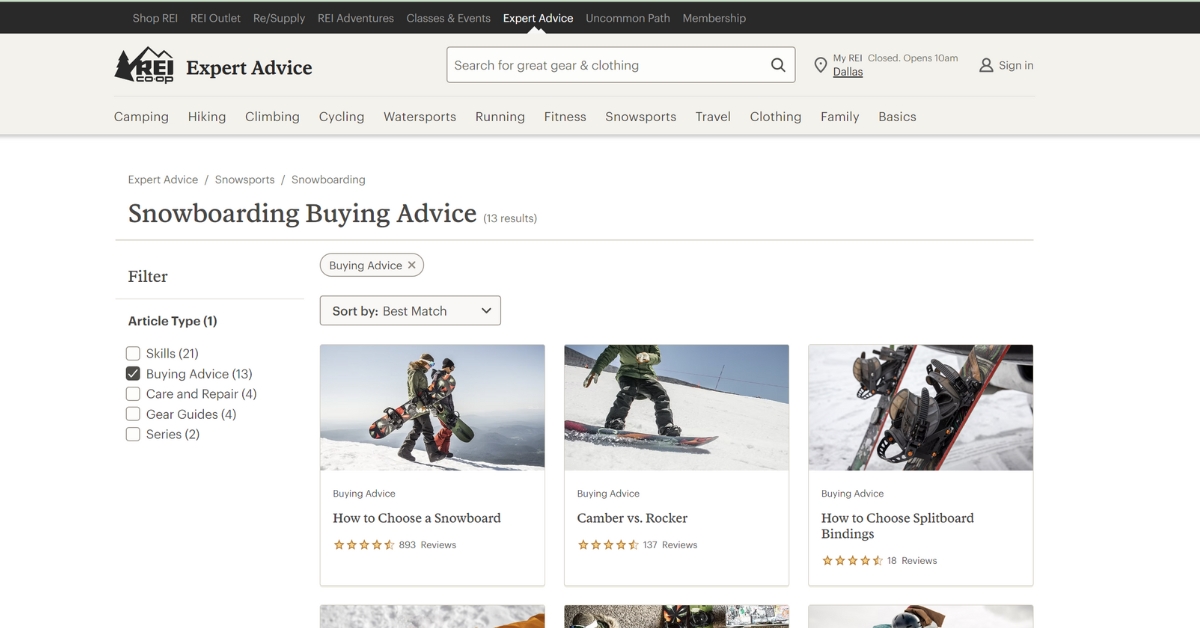Go to Snowsports breadcrumb

point(245,180)
